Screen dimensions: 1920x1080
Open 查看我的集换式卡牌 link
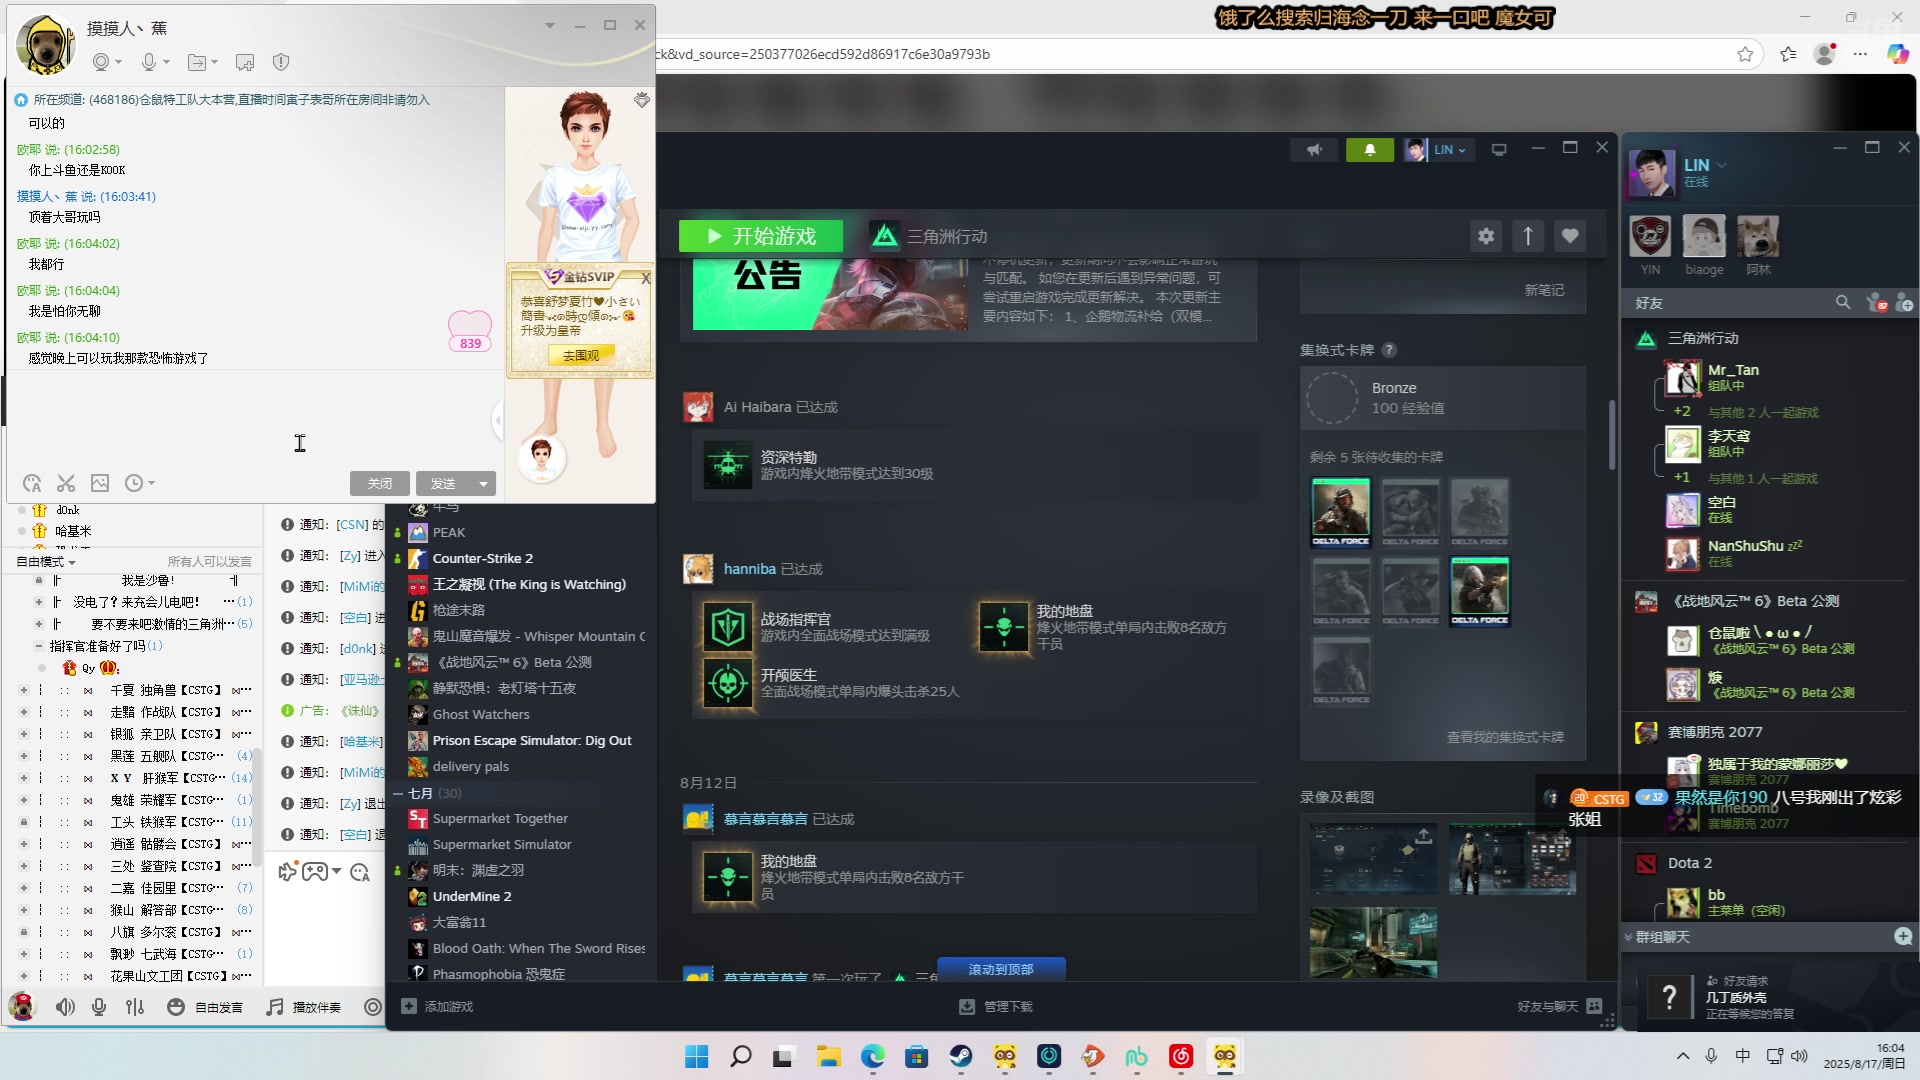1505,737
